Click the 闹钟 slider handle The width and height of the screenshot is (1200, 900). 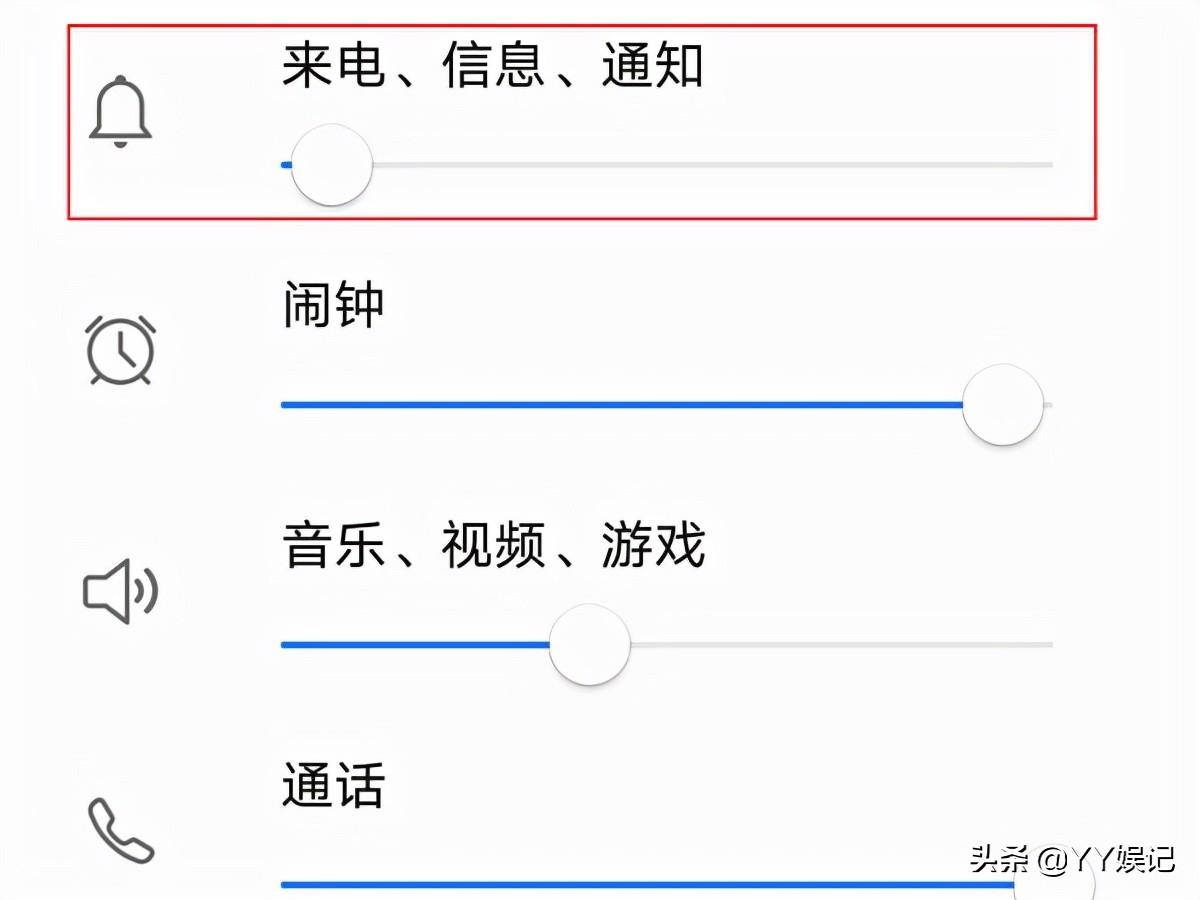point(1003,405)
